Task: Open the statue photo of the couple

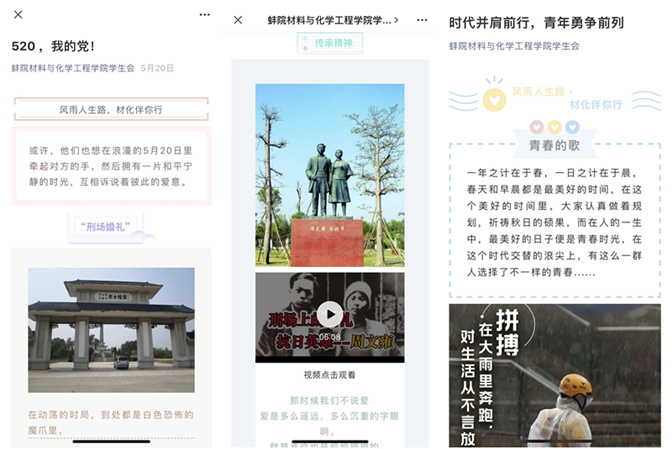Action: click(330, 174)
